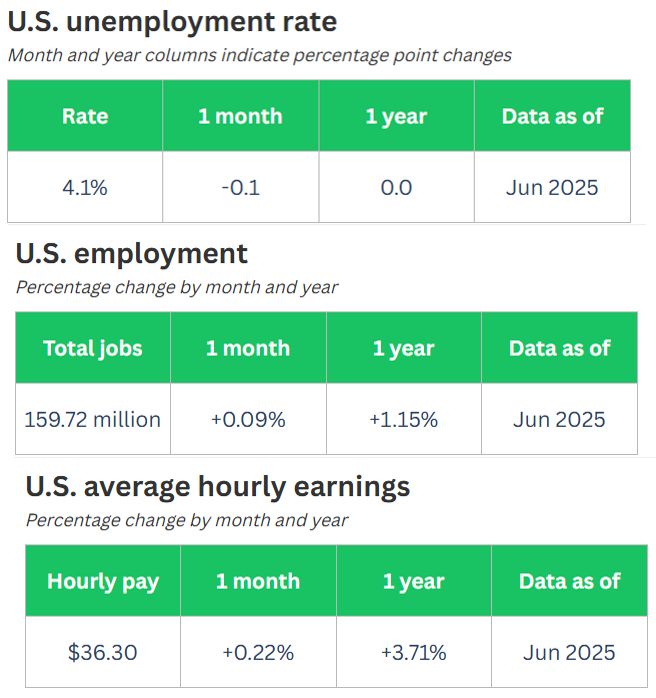Click Jun 2025 in the employment table
The image size is (656, 698).
coord(559,419)
